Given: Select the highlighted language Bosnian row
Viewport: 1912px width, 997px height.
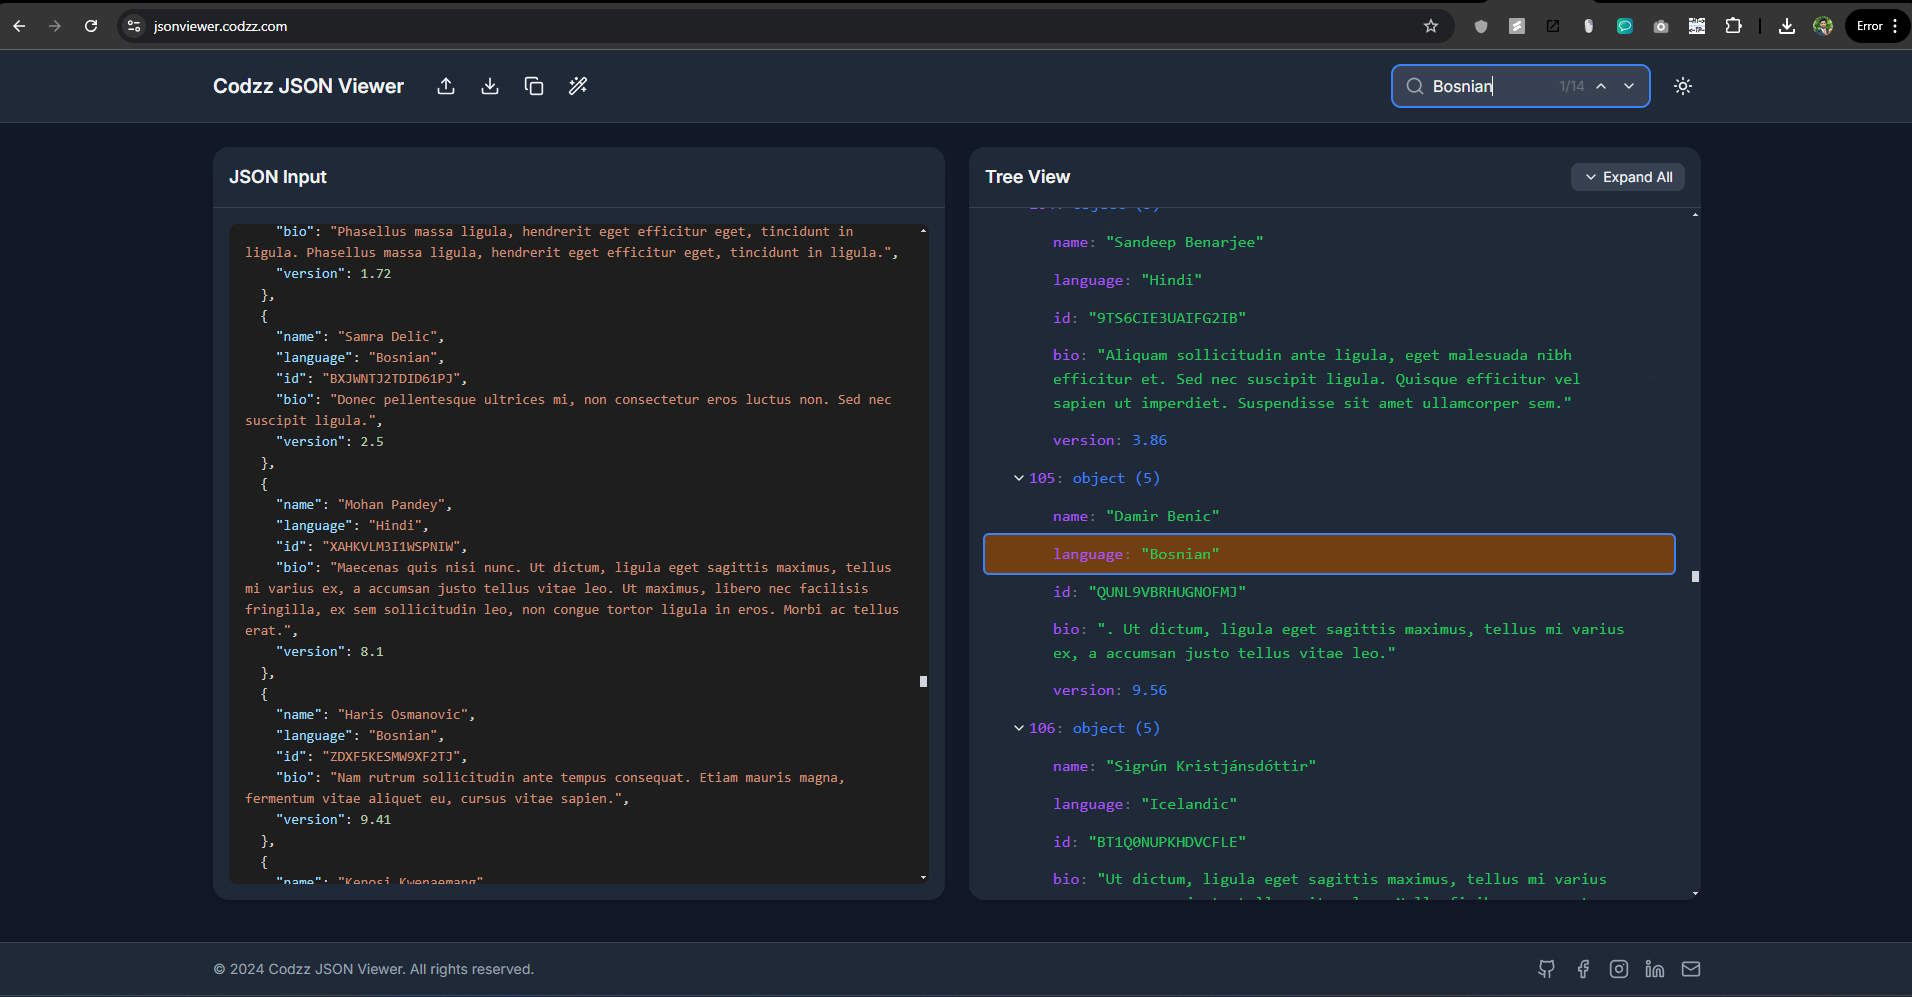Looking at the screenshot, I should [x=1329, y=554].
